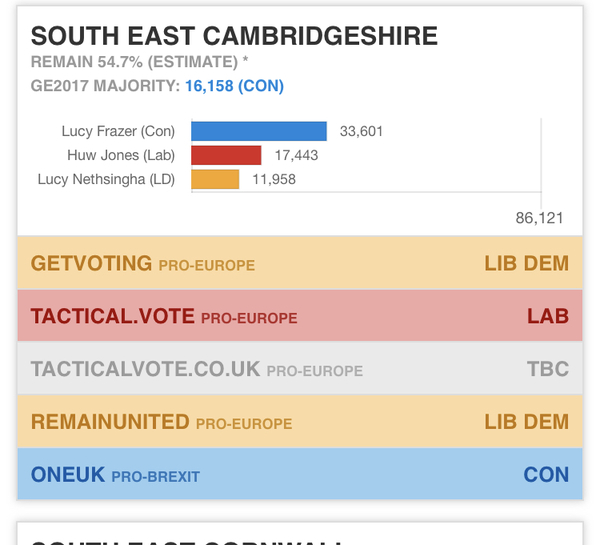This screenshot has width=600, height=545.
Task: Open the ONEUK pro-Brexit recommendation row
Action: pyautogui.click(x=299, y=474)
